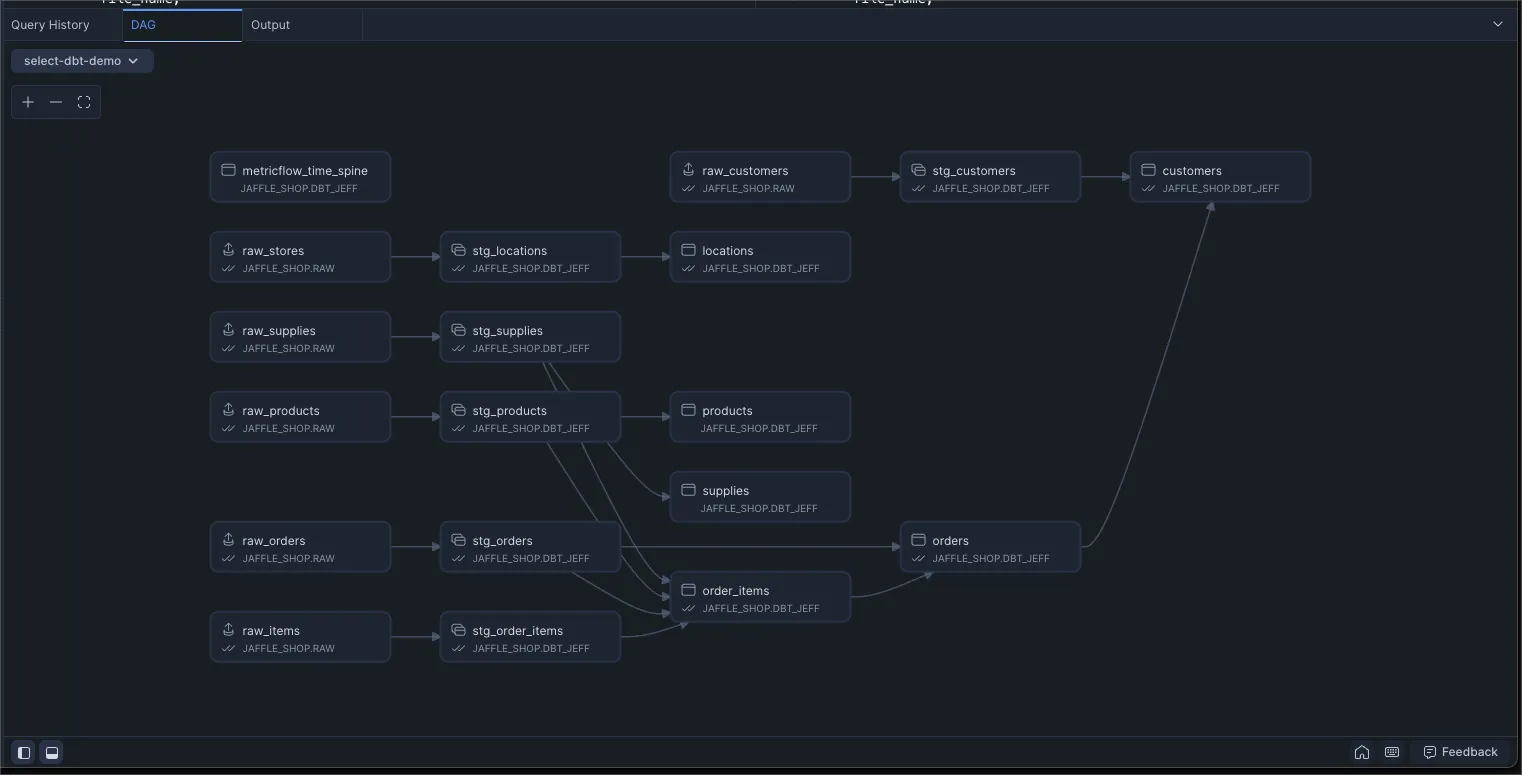The width and height of the screenshot is (1522, 775).
Task: Toggle the left sidebar panel icon
Action: click(24, 752)
